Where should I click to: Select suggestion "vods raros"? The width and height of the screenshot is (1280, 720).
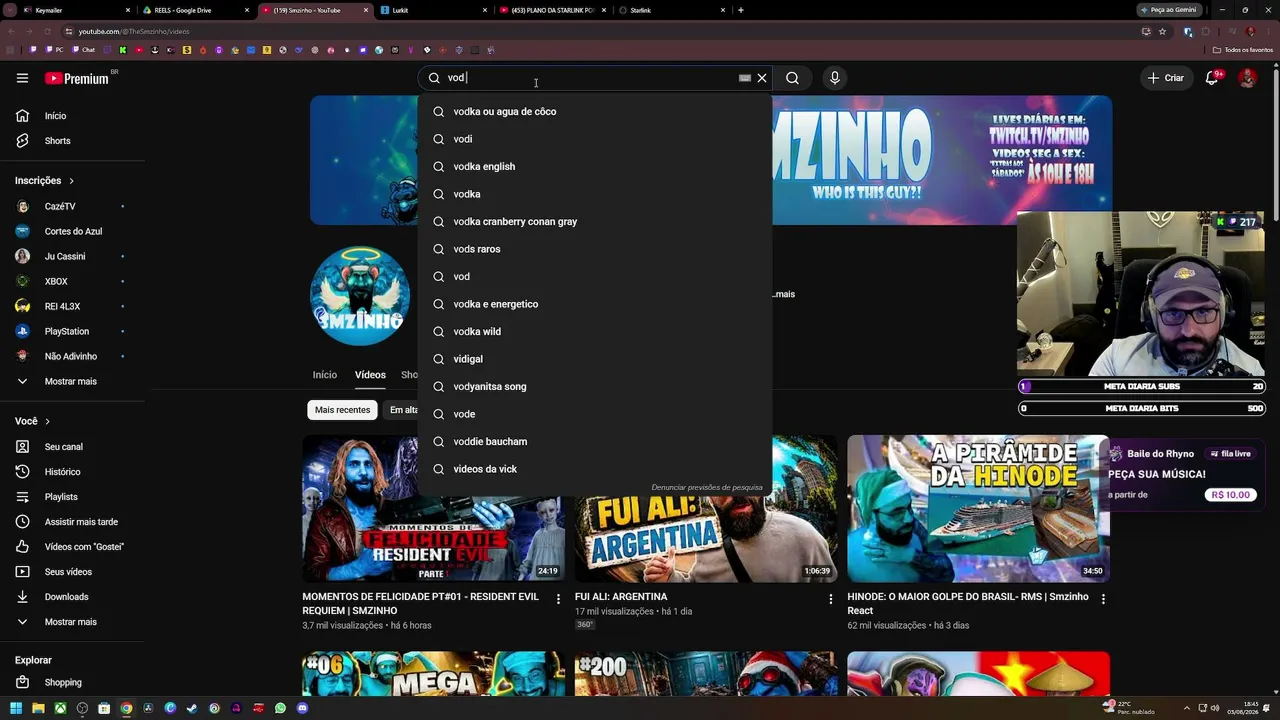point(595,249)
